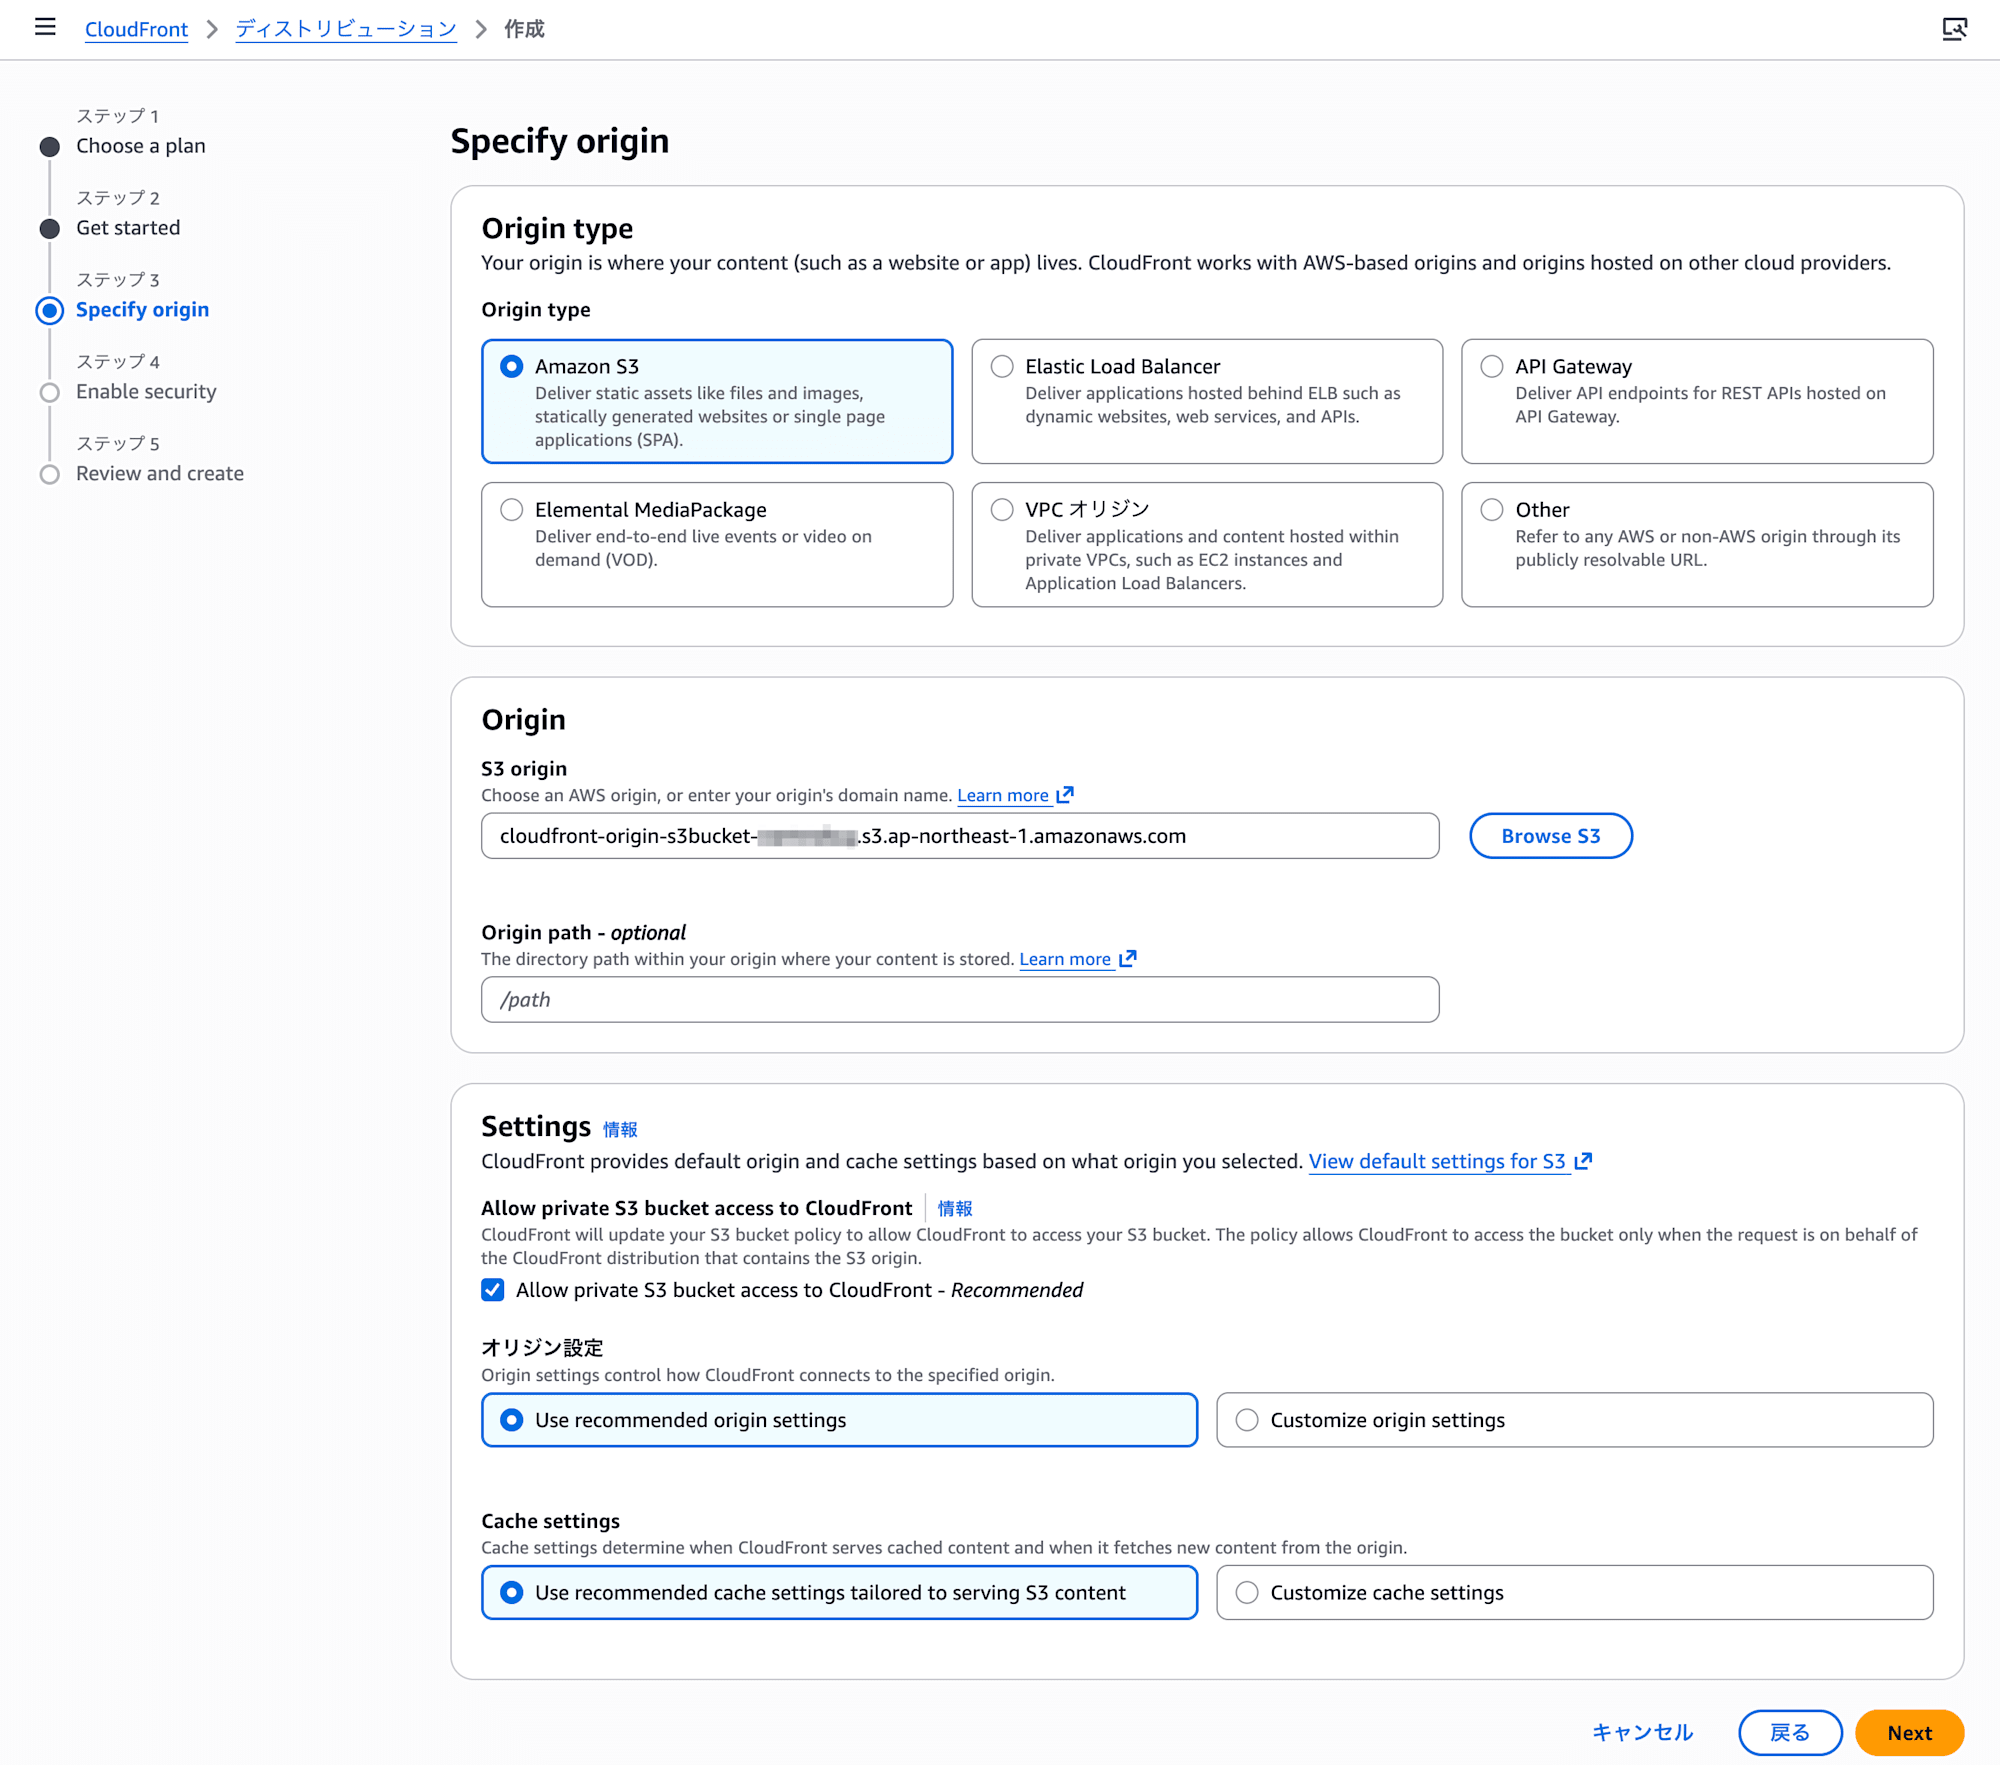Go to step 1 Choose a plan
The height and width of the screenshot is (1765, 2000).
tap(141, 146)
